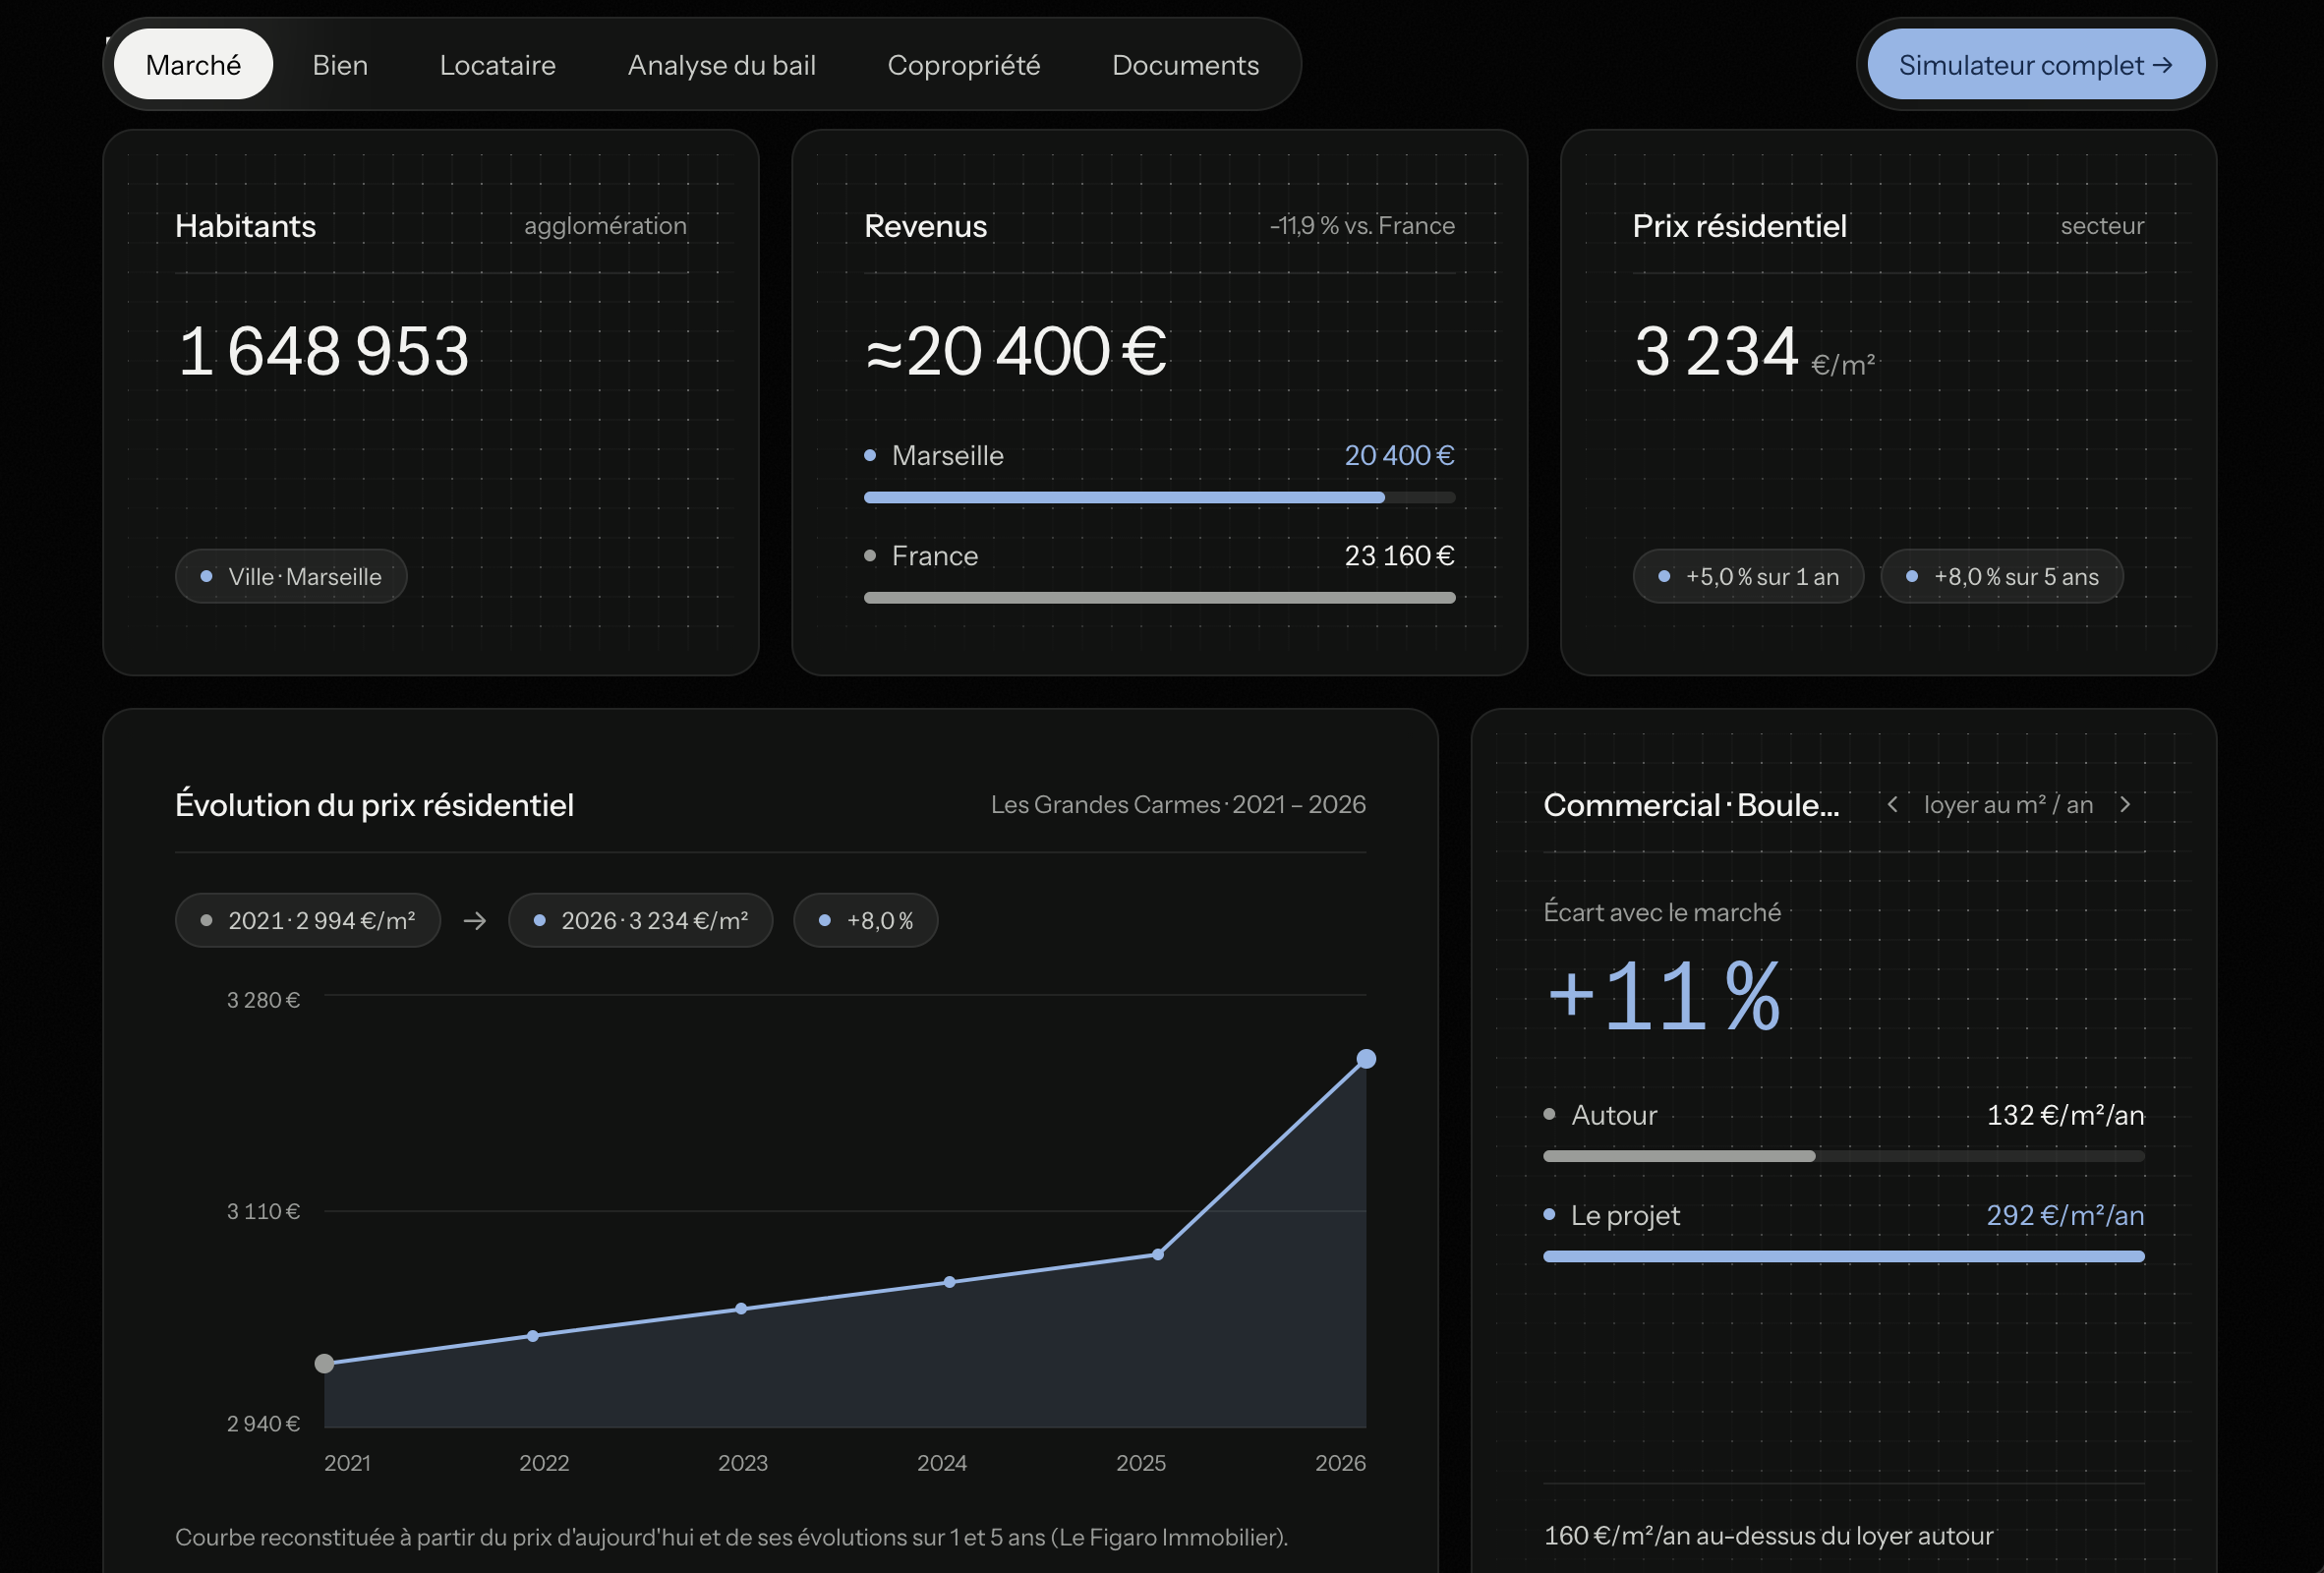Open the Simulateur complet button

[x=2036, y=65]
